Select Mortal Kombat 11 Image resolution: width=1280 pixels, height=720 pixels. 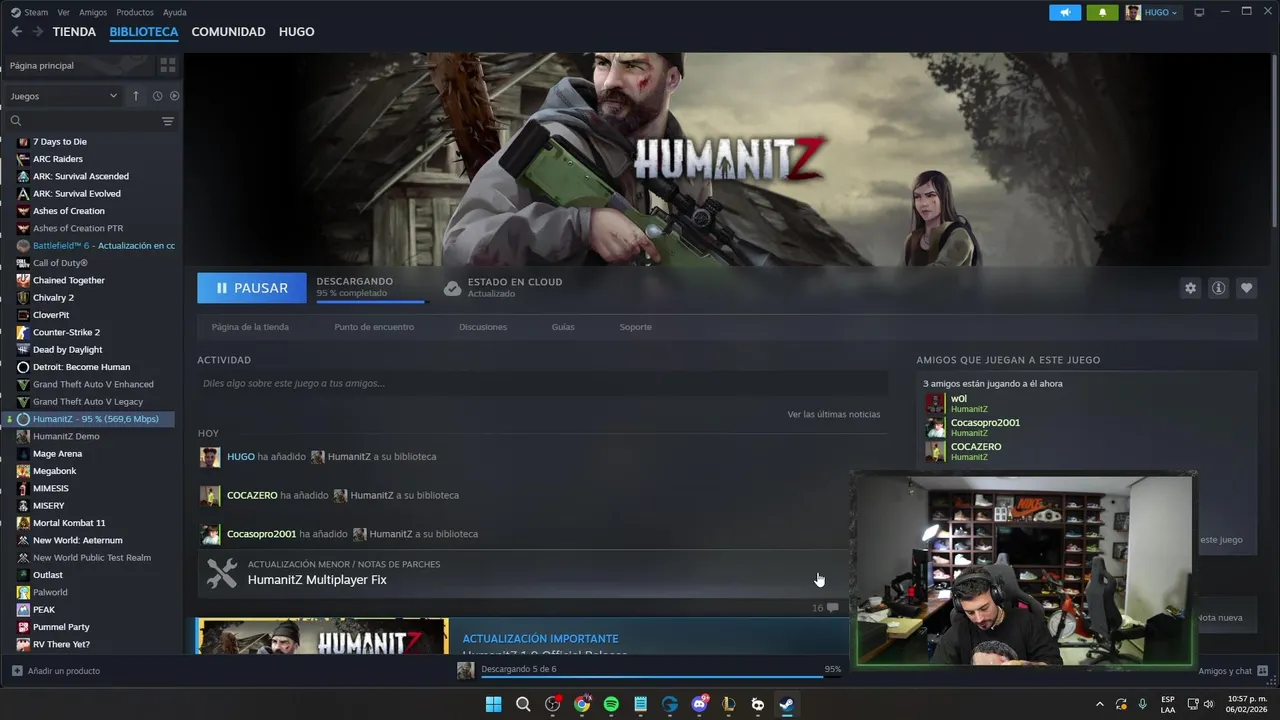68,523
